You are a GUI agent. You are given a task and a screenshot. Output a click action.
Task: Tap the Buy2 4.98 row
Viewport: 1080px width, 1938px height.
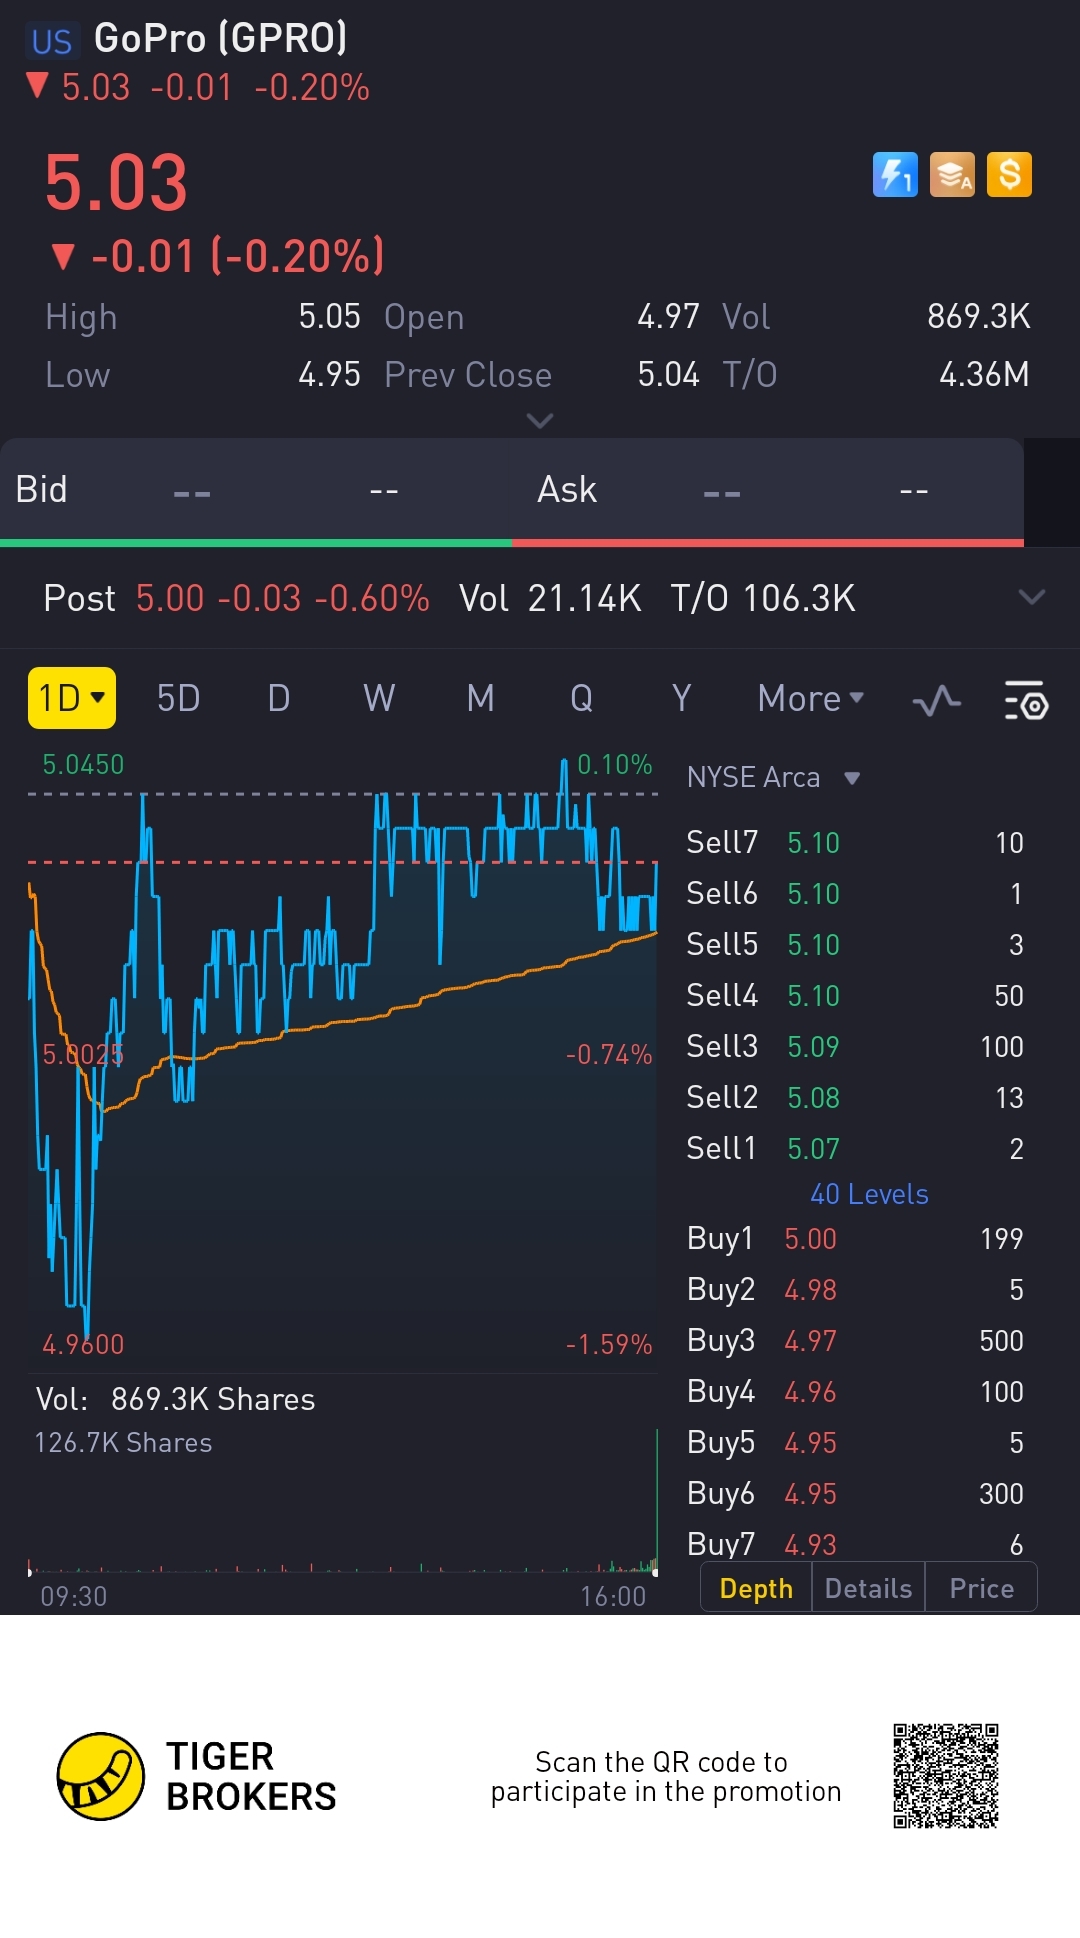point(855,1289)
